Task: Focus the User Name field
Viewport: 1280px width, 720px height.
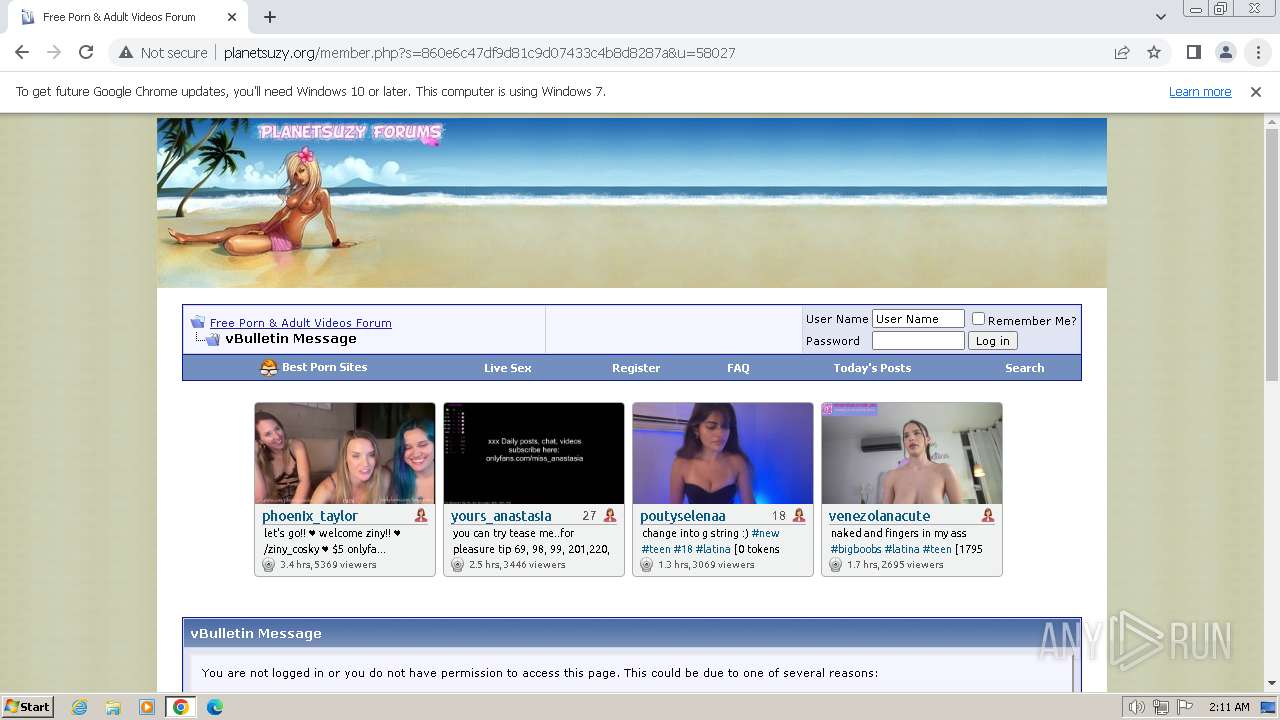Action: tap(918, 319)
